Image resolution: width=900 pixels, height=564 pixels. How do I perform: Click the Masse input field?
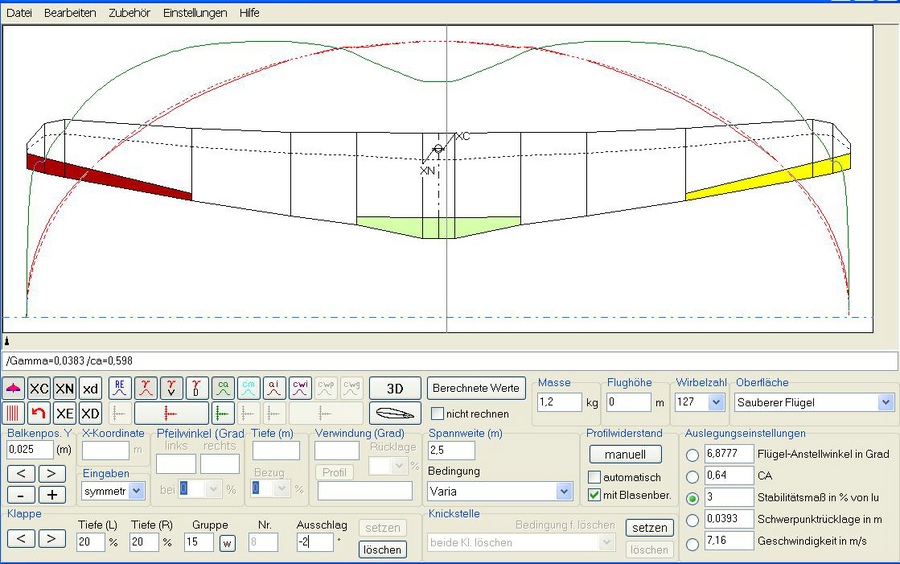pos(559,402)
